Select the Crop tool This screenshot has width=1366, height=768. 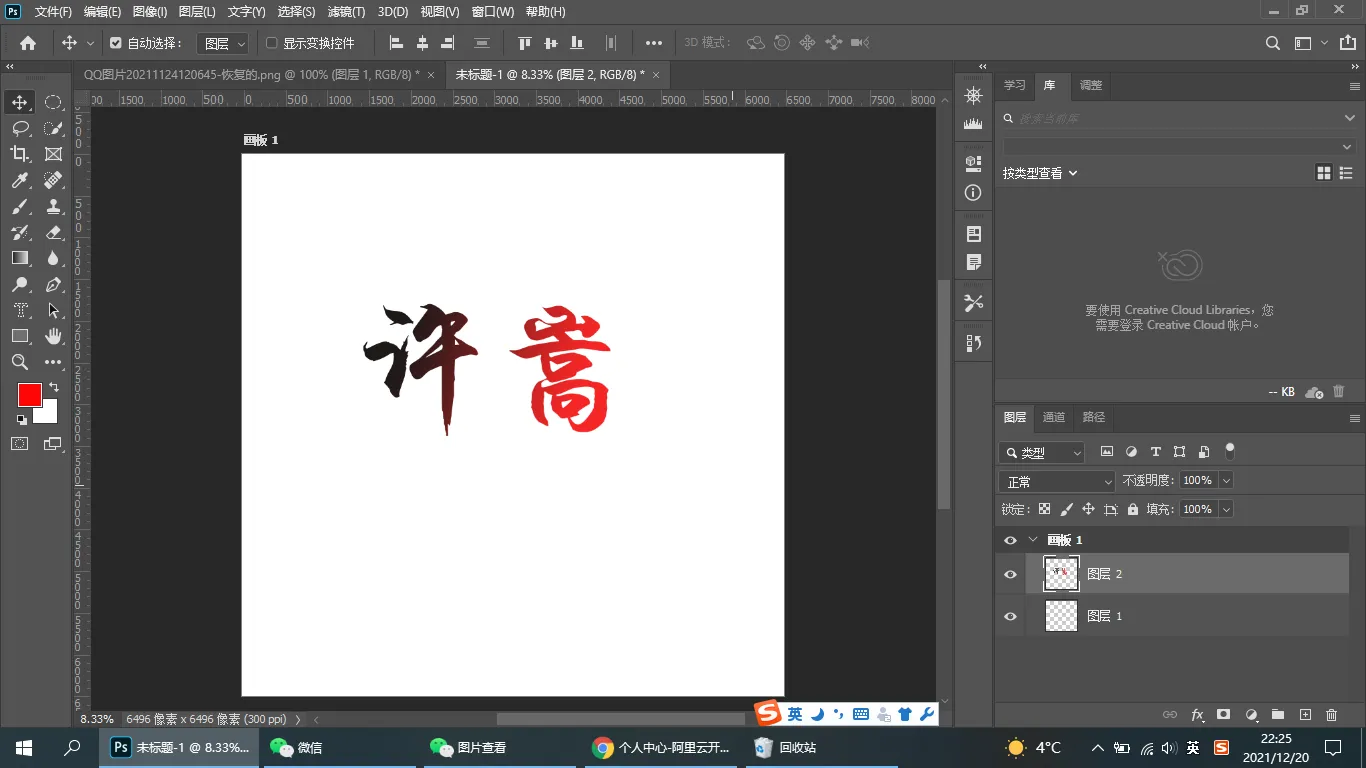pyautogui.click(x=20, y=154)
